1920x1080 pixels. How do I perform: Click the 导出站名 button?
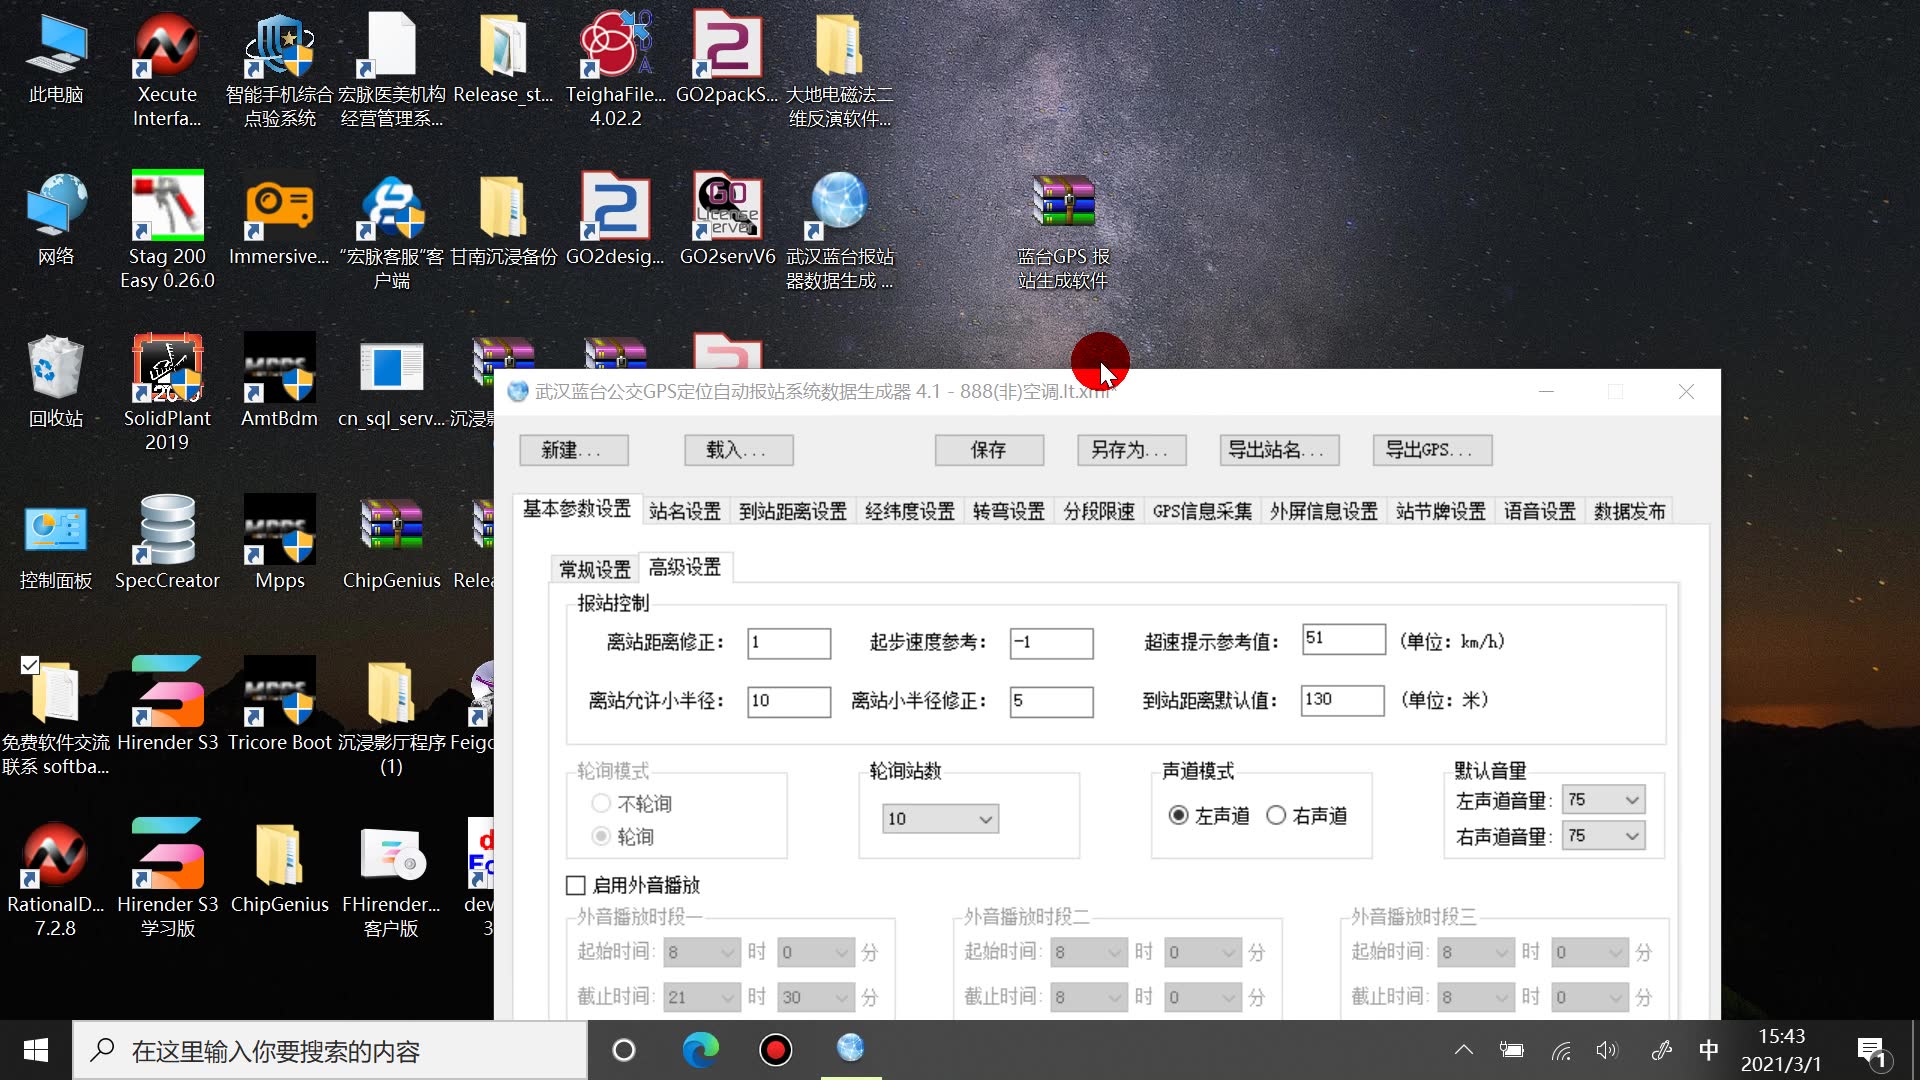(x=1280, y=450)
